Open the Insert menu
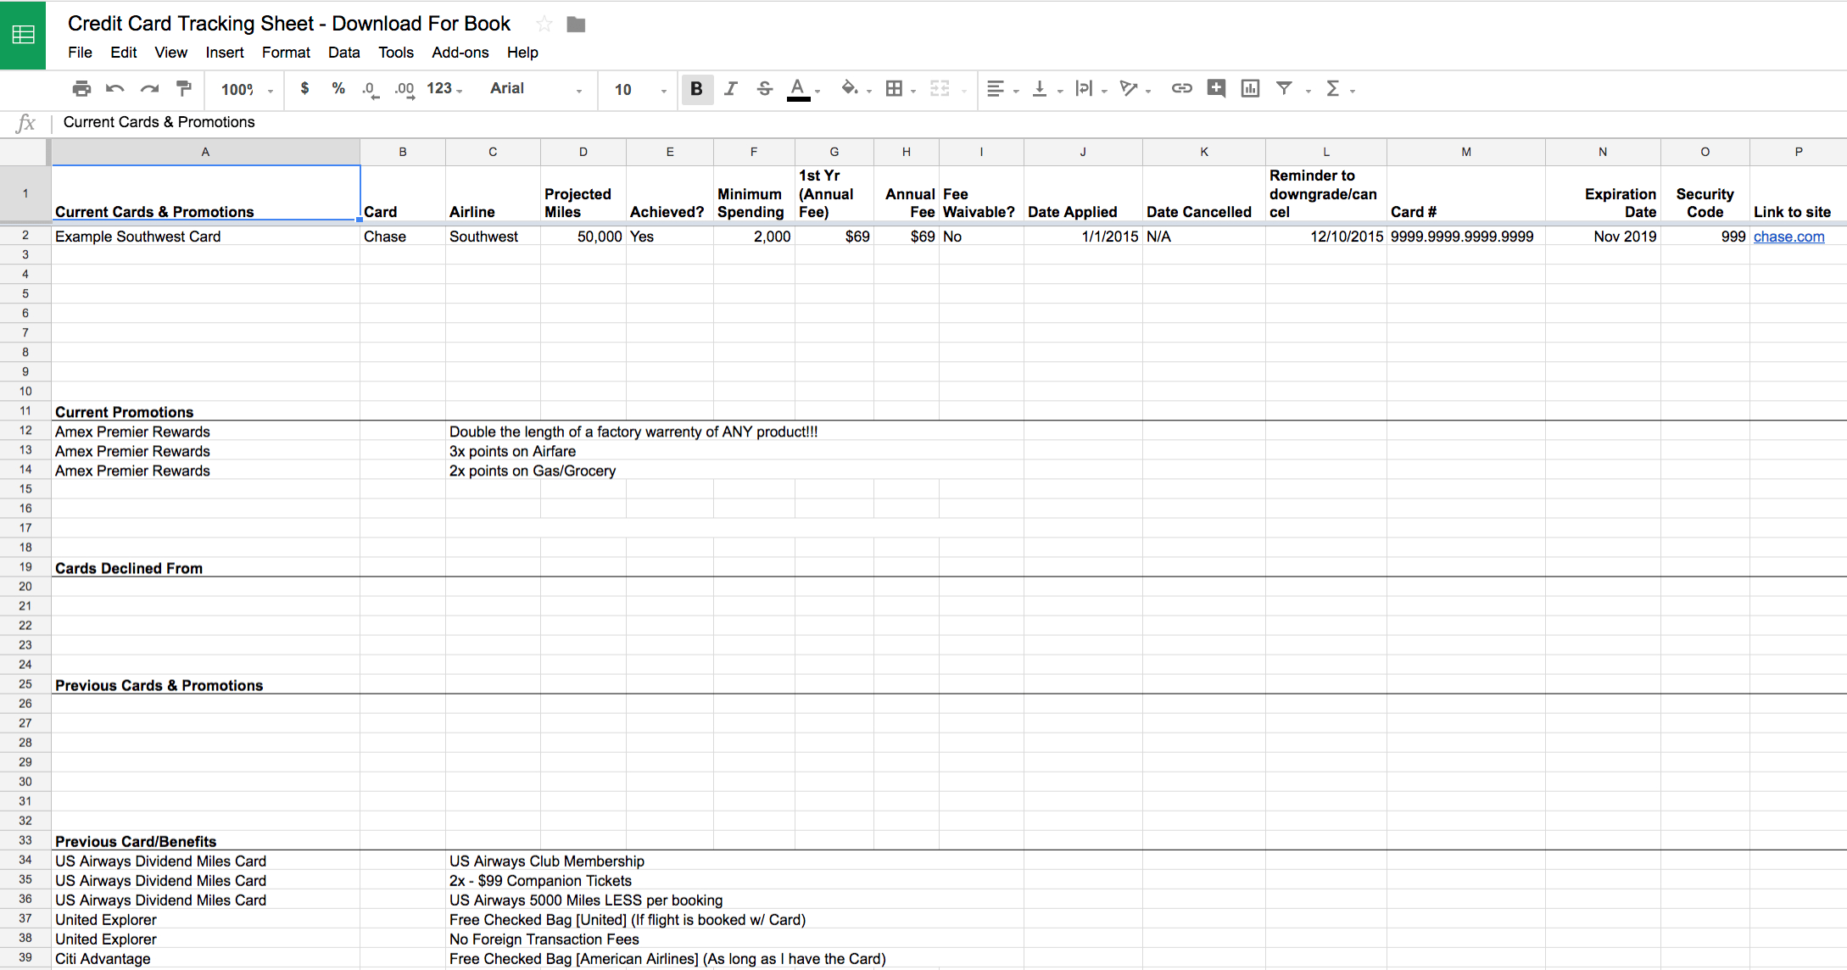Viewport: 1847px width, 970px height. [x=224, y=52]
